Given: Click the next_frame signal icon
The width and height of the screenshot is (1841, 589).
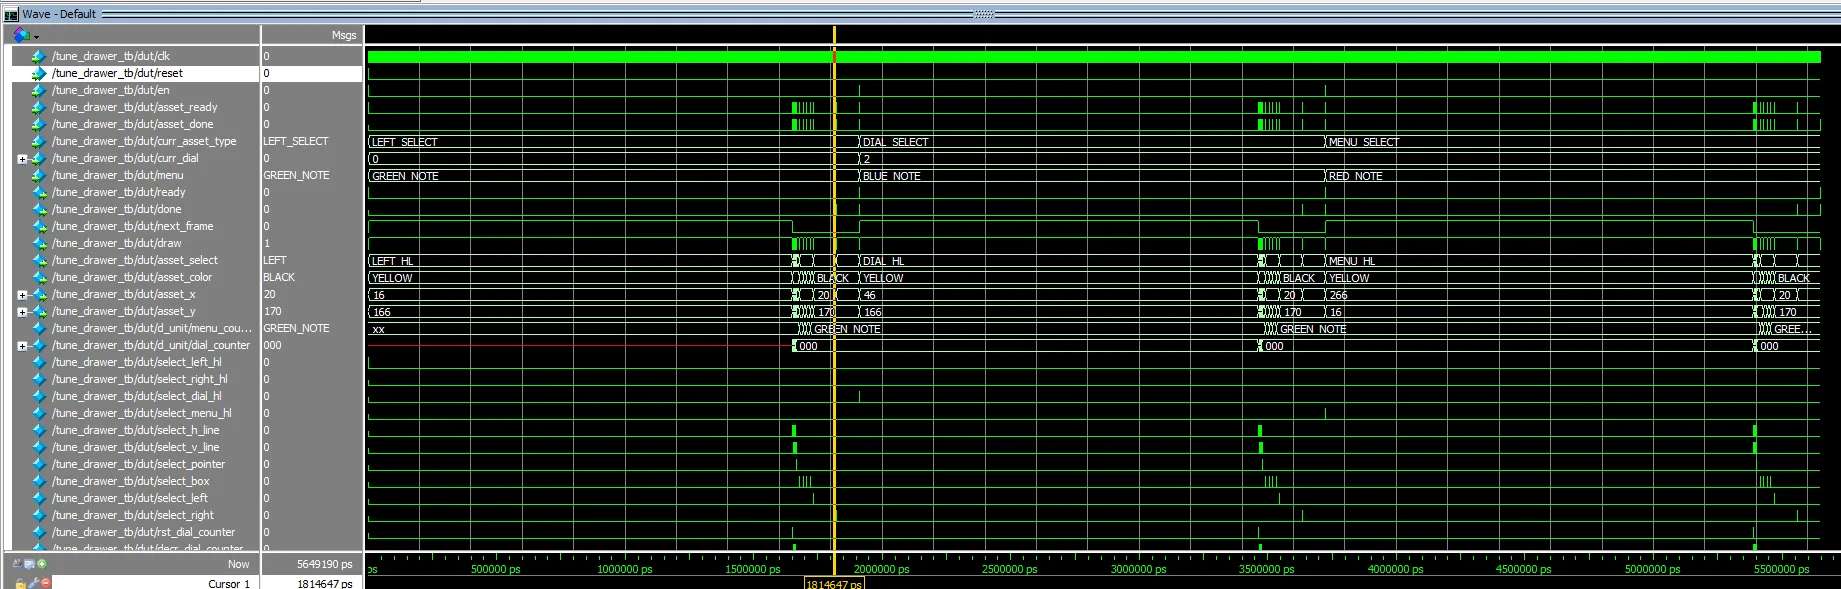Looking at the screenshot, I should 39,226.
